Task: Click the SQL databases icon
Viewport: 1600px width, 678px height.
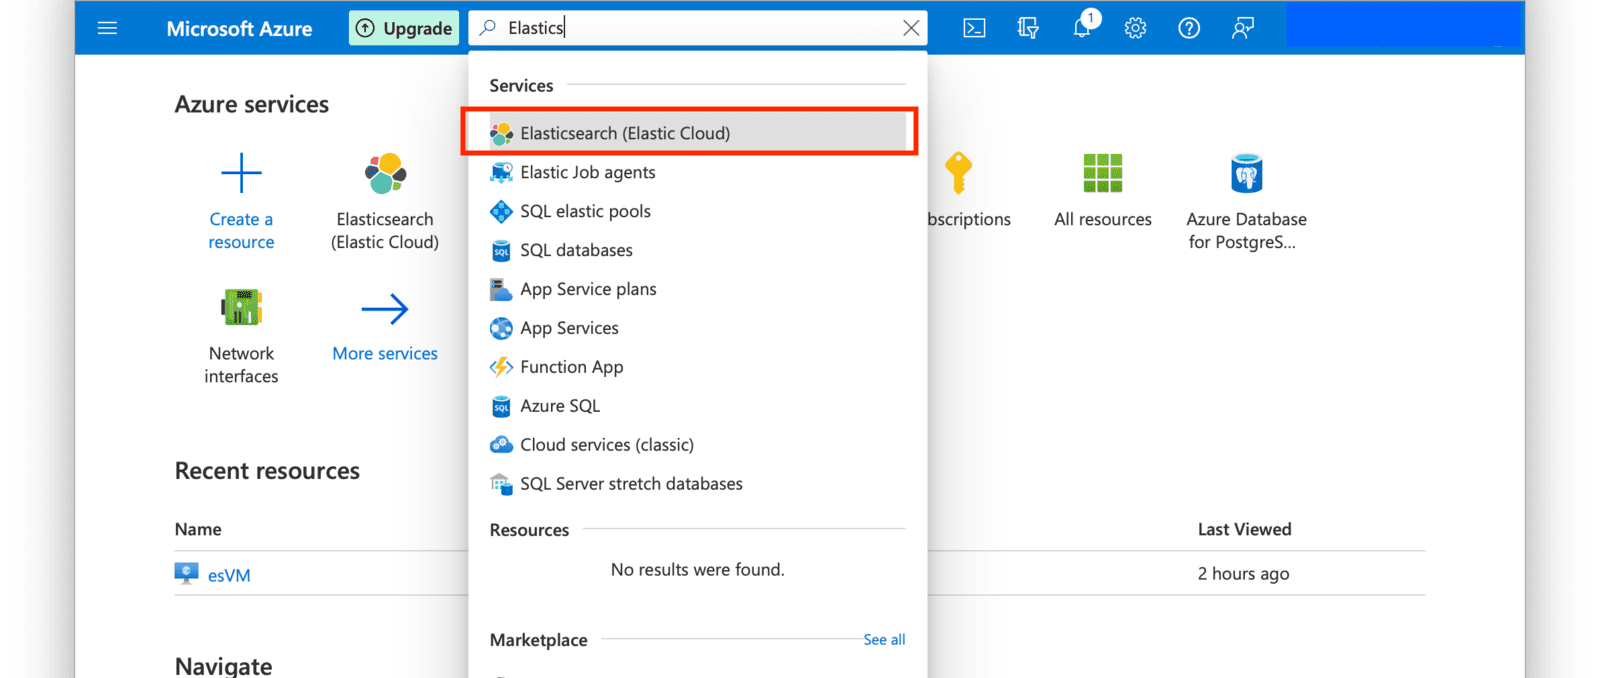Action: click(501, 250)
